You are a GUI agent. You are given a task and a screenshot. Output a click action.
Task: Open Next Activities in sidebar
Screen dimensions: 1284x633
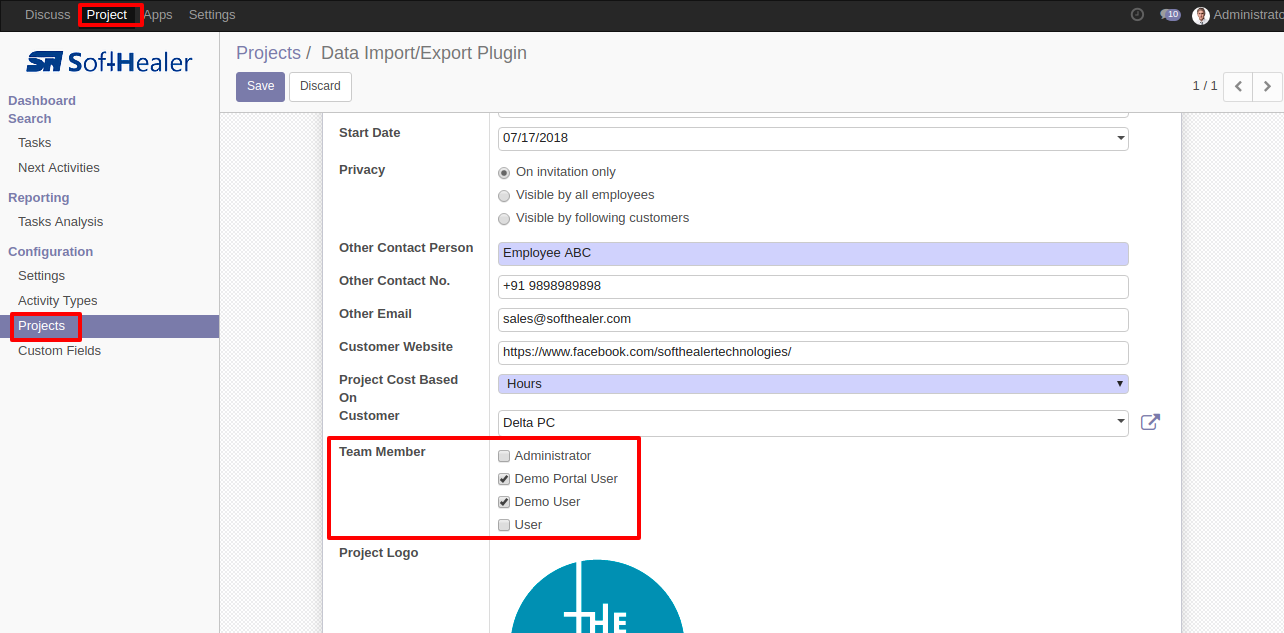click(59, 168)
